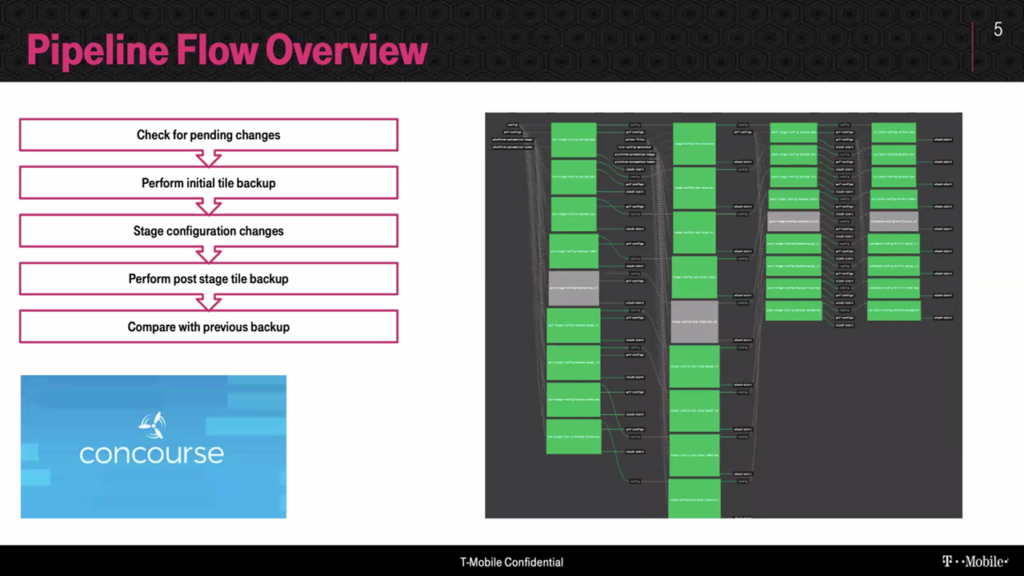Open the Concourse pipeline diagram screenshot
Screen dimensions: 1024x576
724,315
